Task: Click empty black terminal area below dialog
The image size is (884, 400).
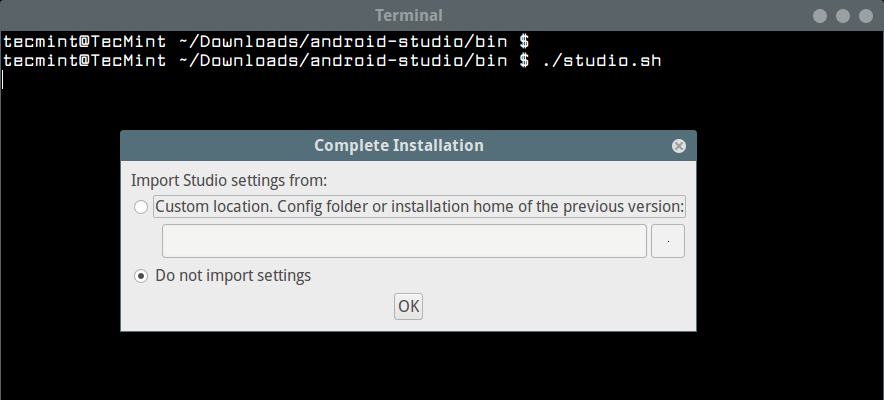Action: (x=440, y=365)
